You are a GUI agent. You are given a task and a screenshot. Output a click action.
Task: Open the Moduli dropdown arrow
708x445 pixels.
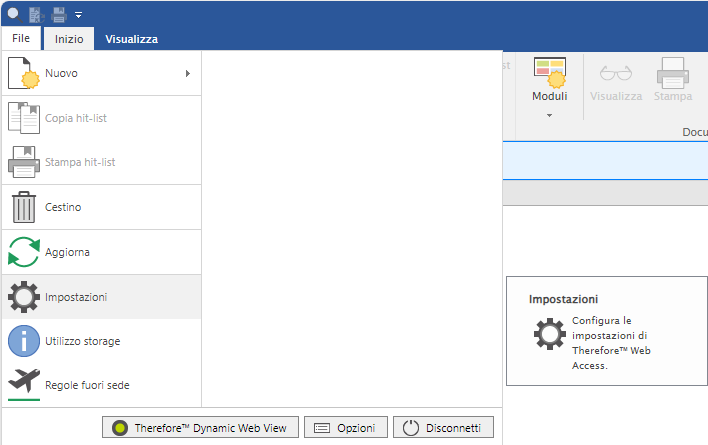pos(549,115)
